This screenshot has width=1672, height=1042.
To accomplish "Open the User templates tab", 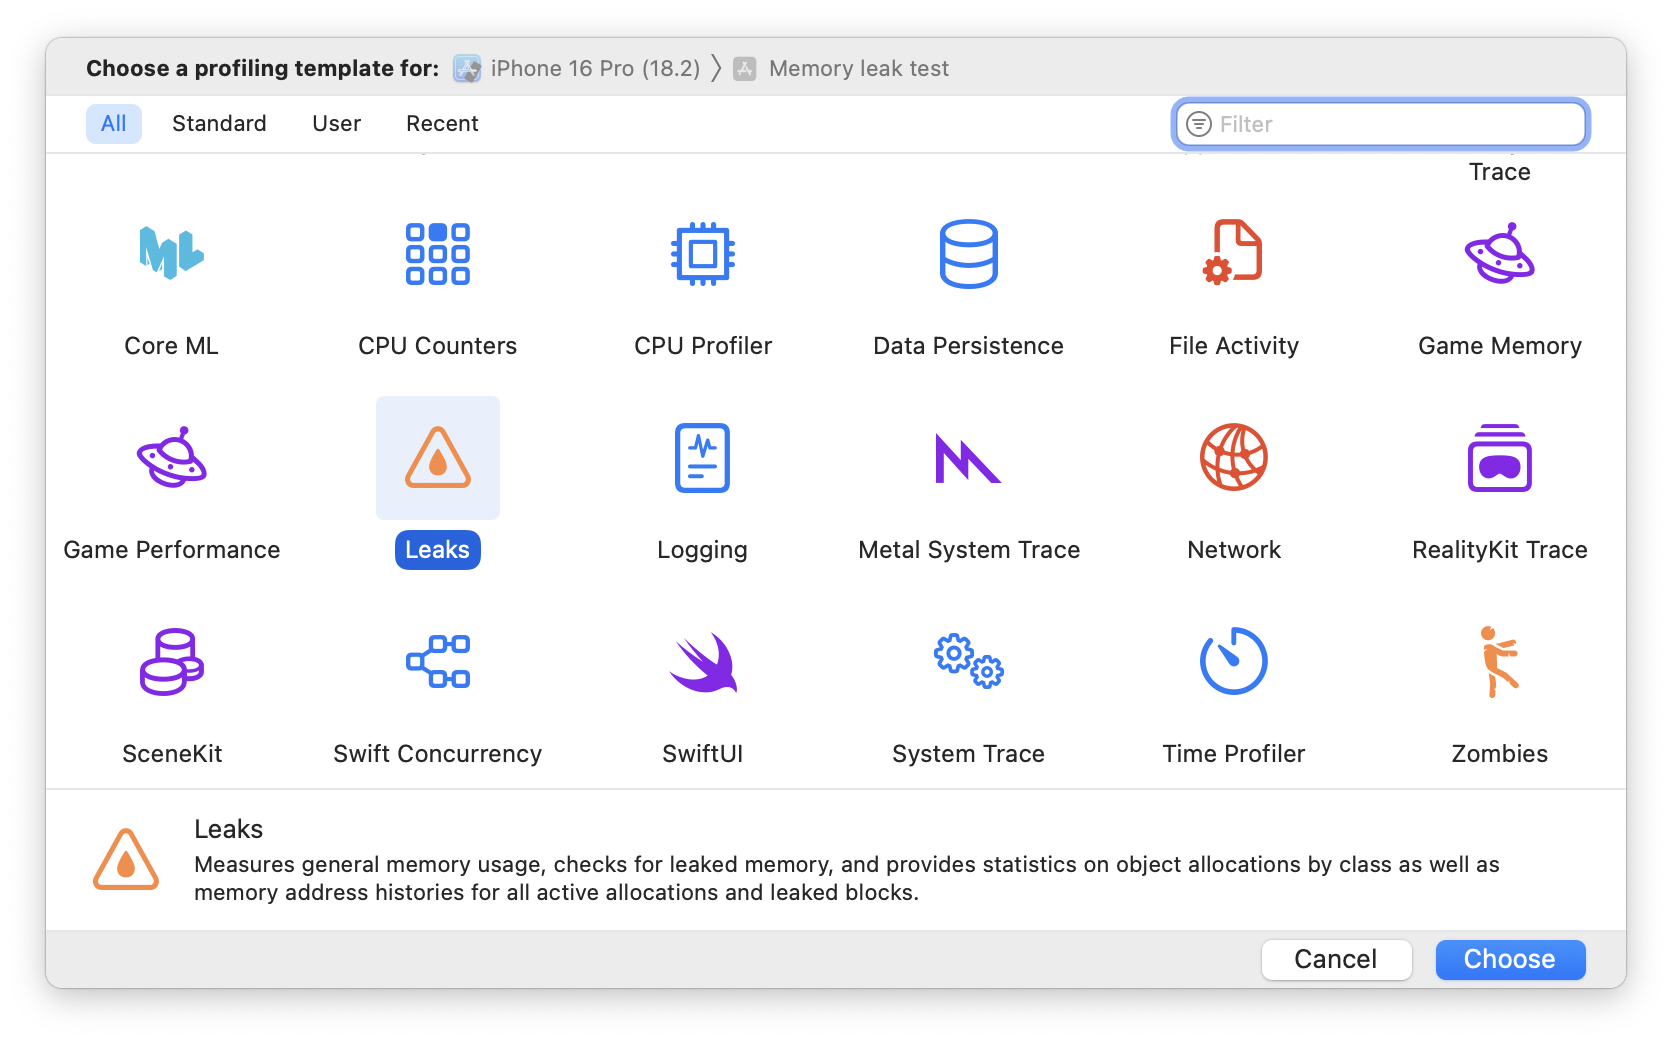I will click(336, 123).
